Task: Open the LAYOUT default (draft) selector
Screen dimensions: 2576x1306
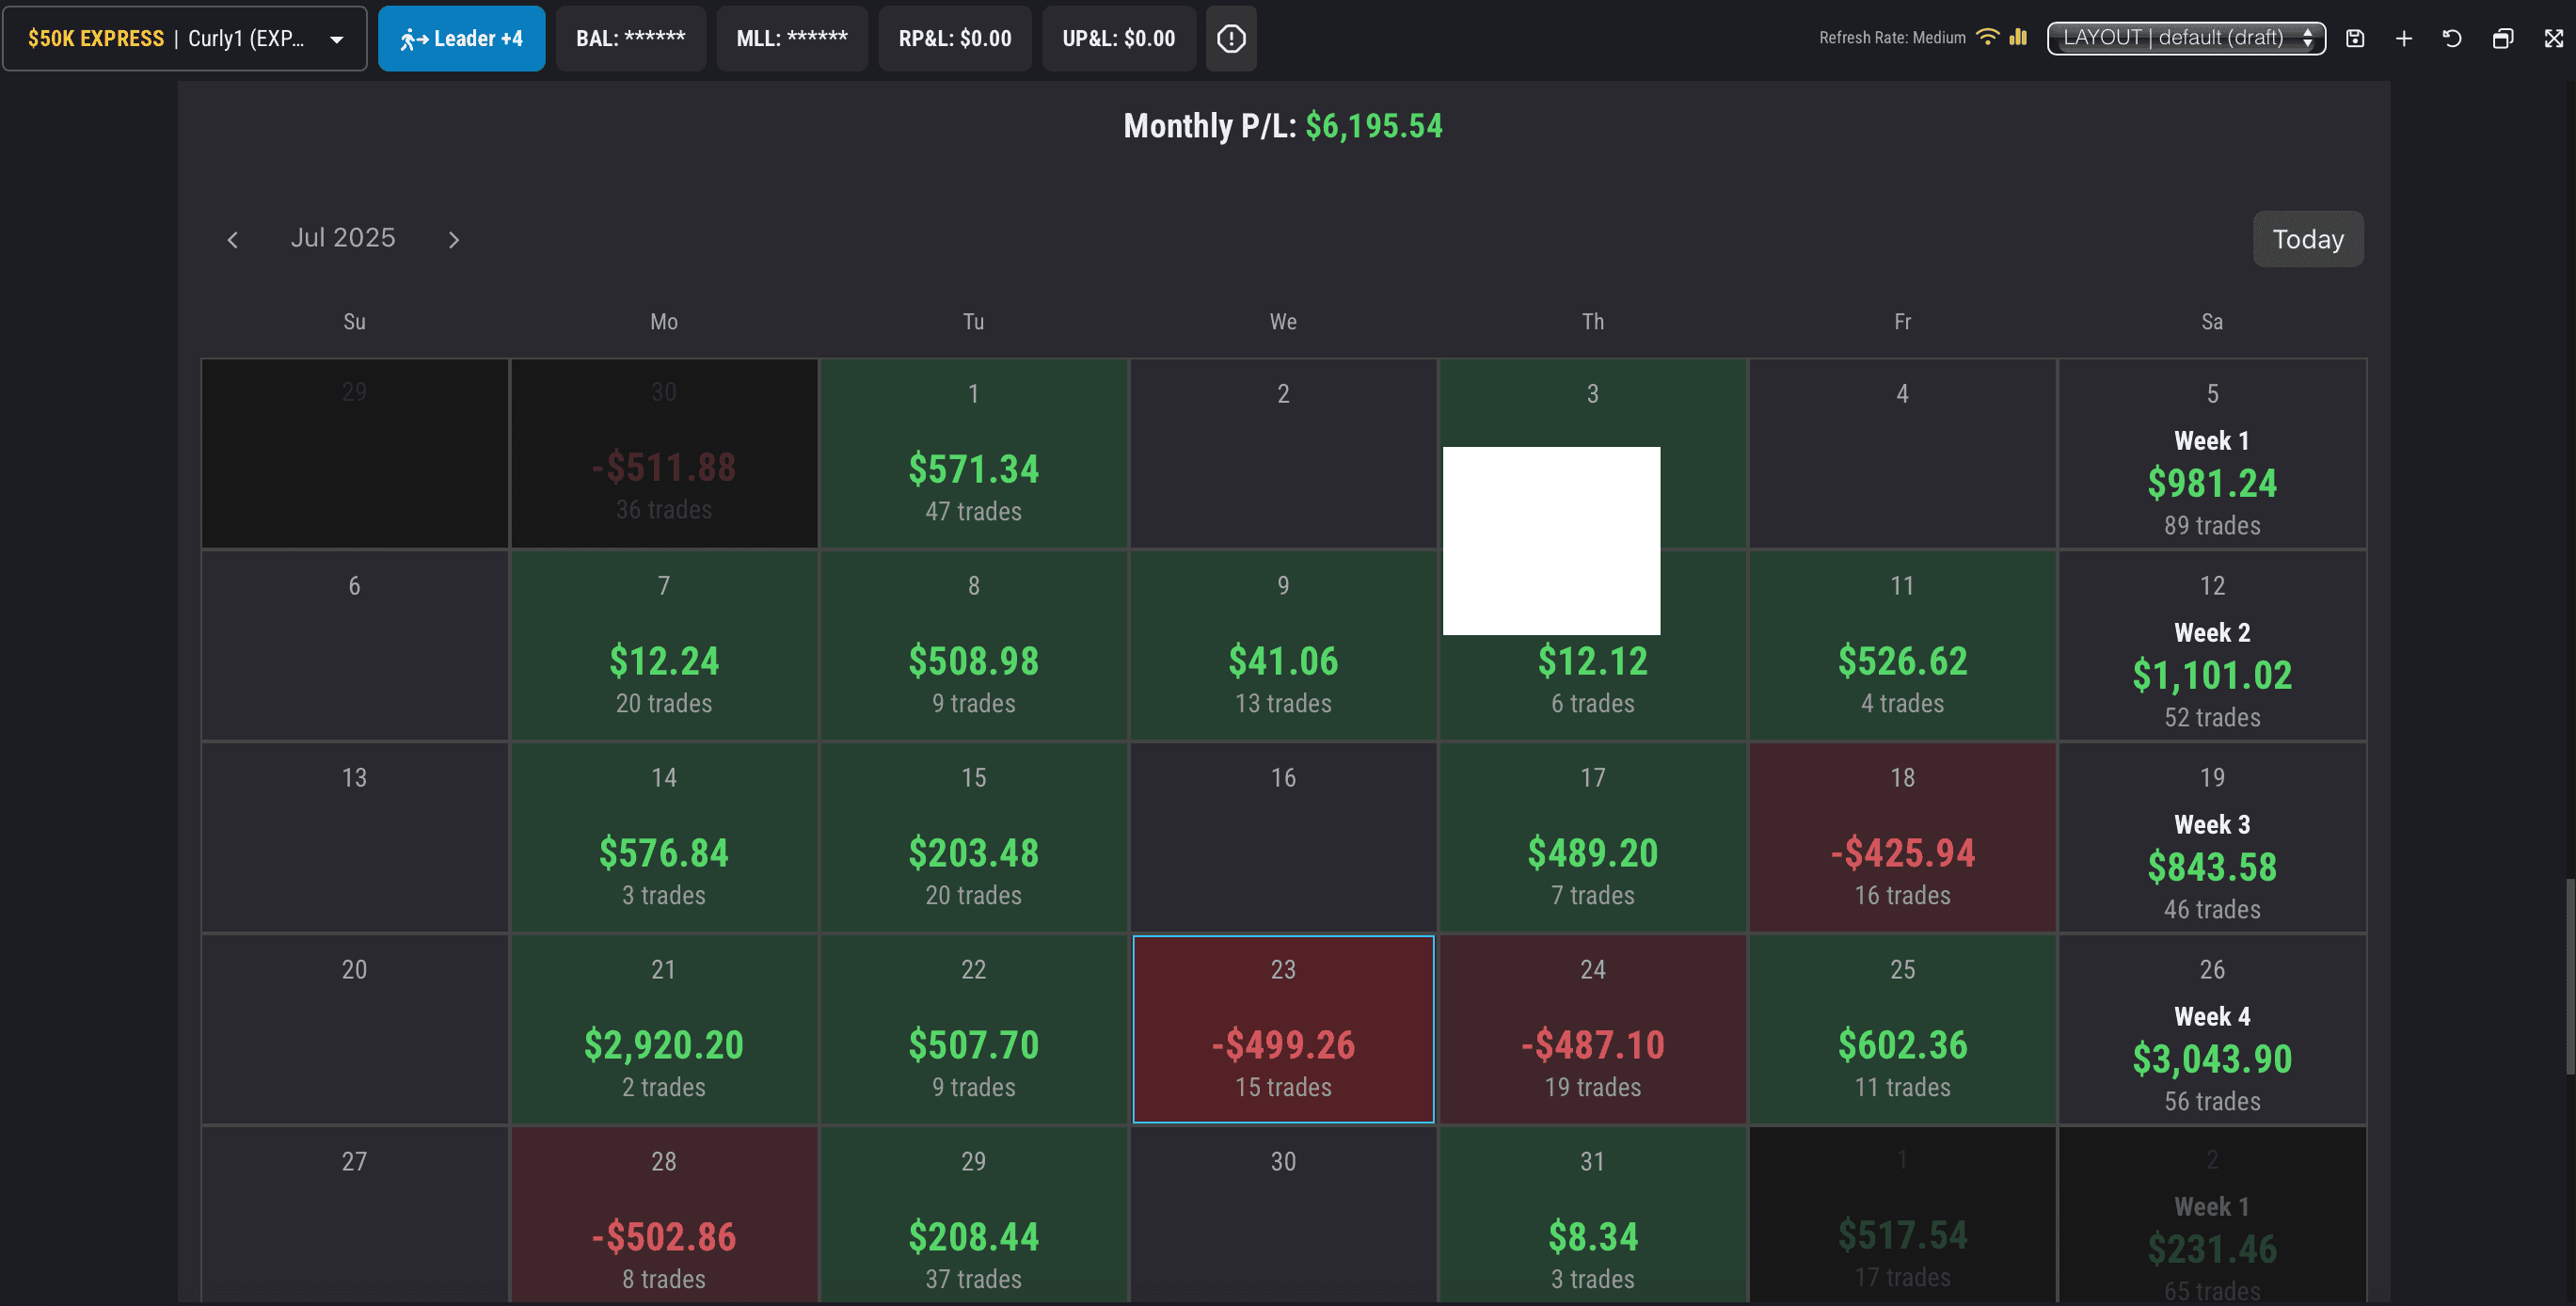Action: tap(2186, 38)
